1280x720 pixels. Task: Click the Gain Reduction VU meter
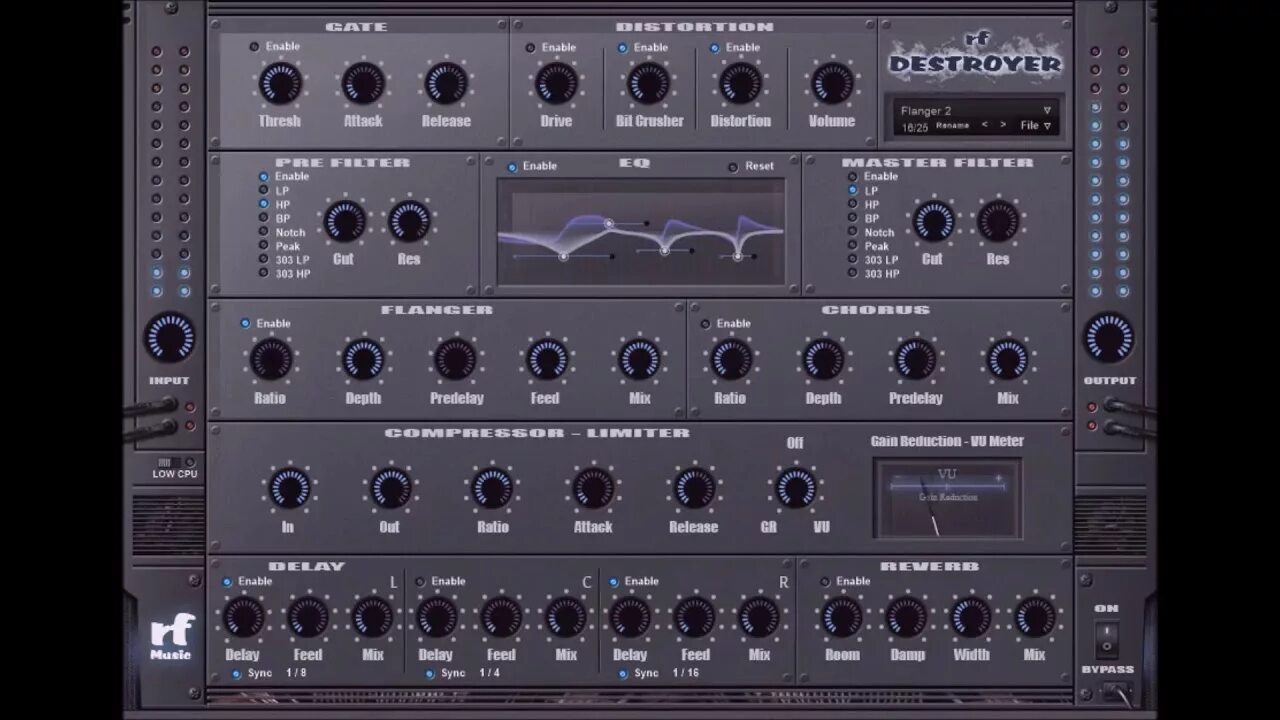click(947, 498)
